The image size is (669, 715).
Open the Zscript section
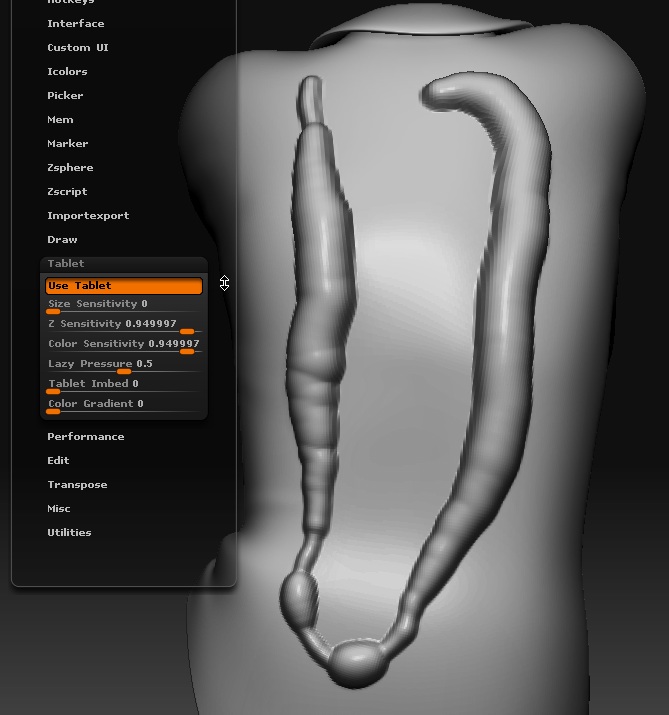(x=67, y=192)
